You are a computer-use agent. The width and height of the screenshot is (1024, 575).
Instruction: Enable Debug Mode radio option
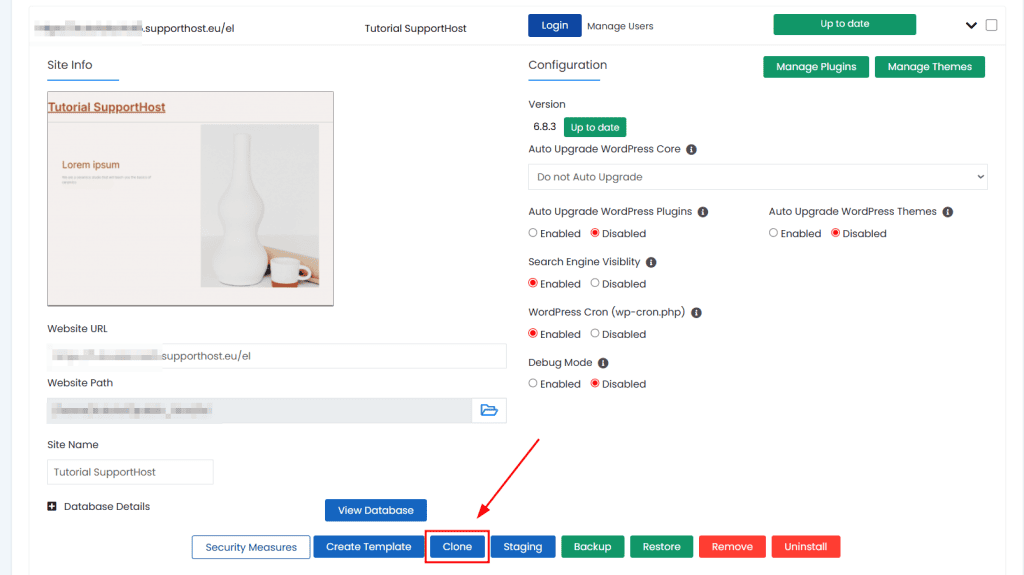tap(533, 384)
